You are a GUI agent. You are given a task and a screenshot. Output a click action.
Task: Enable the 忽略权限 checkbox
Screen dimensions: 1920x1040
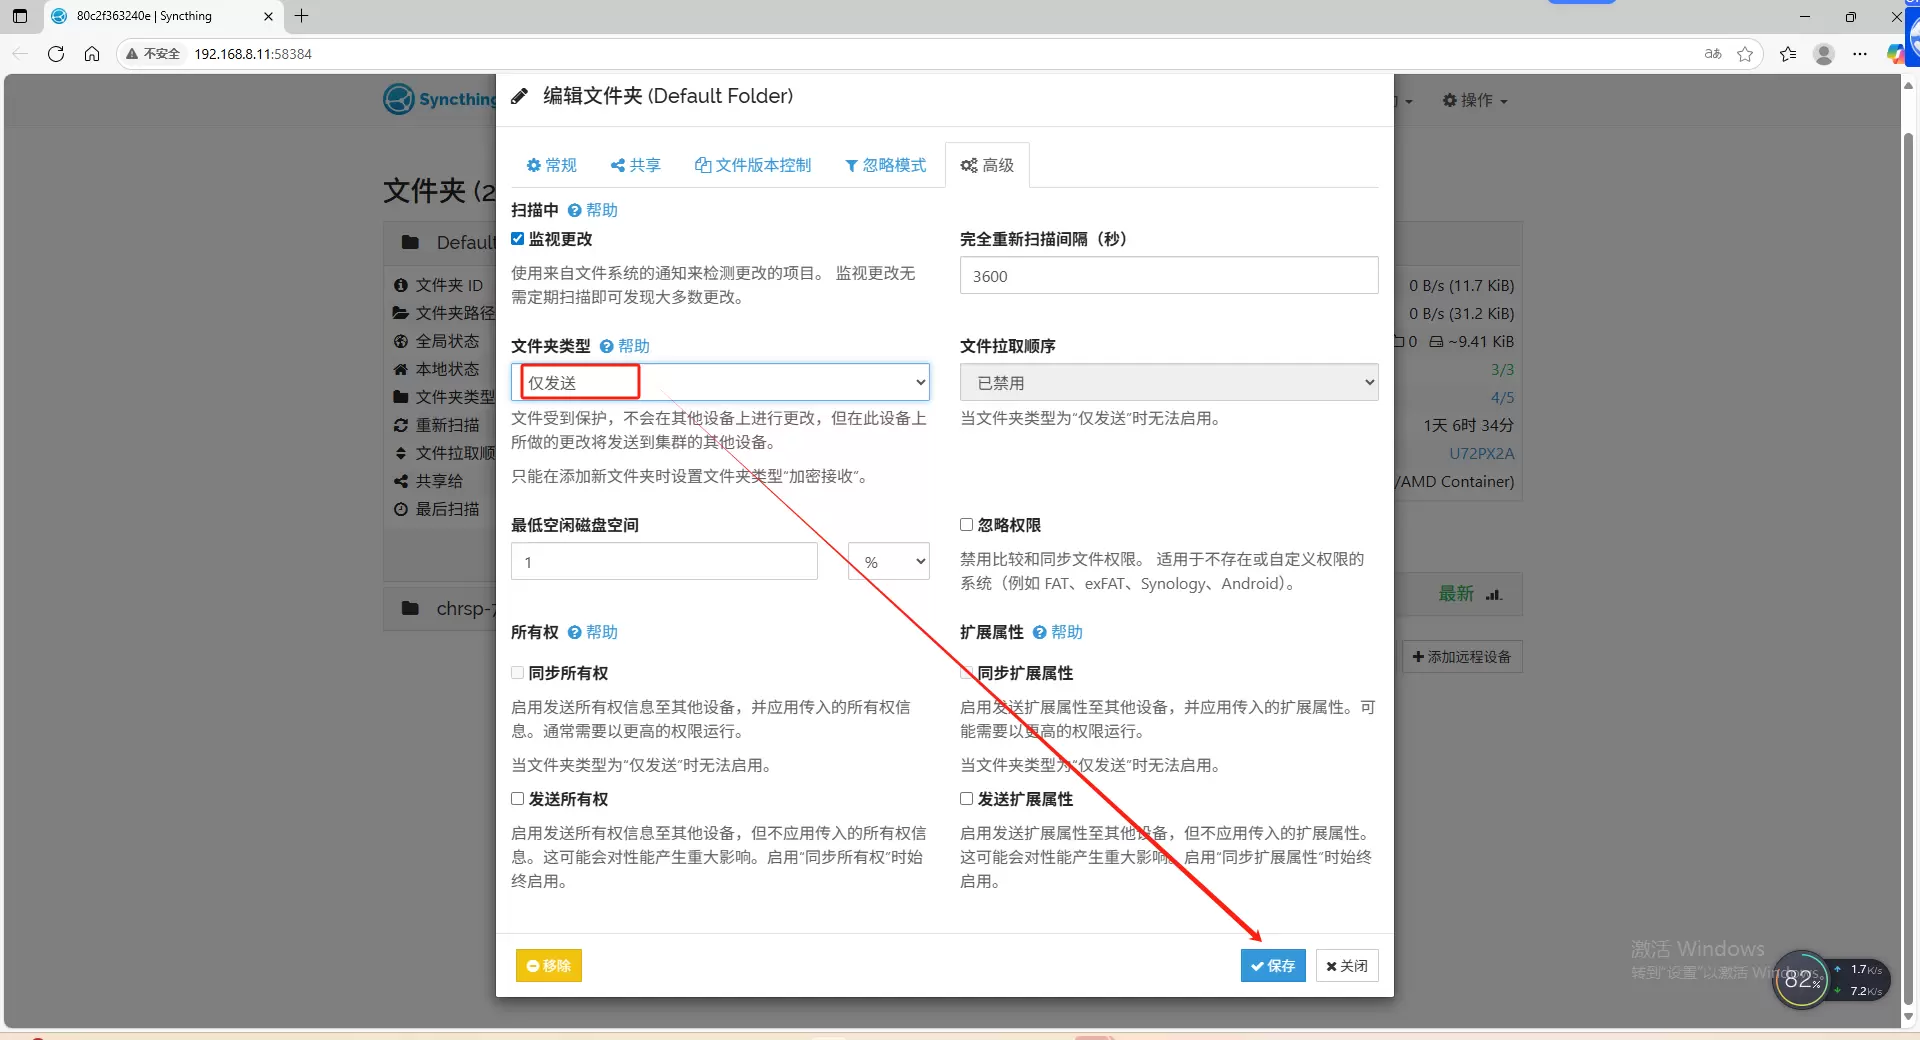(x=967, y=525)
